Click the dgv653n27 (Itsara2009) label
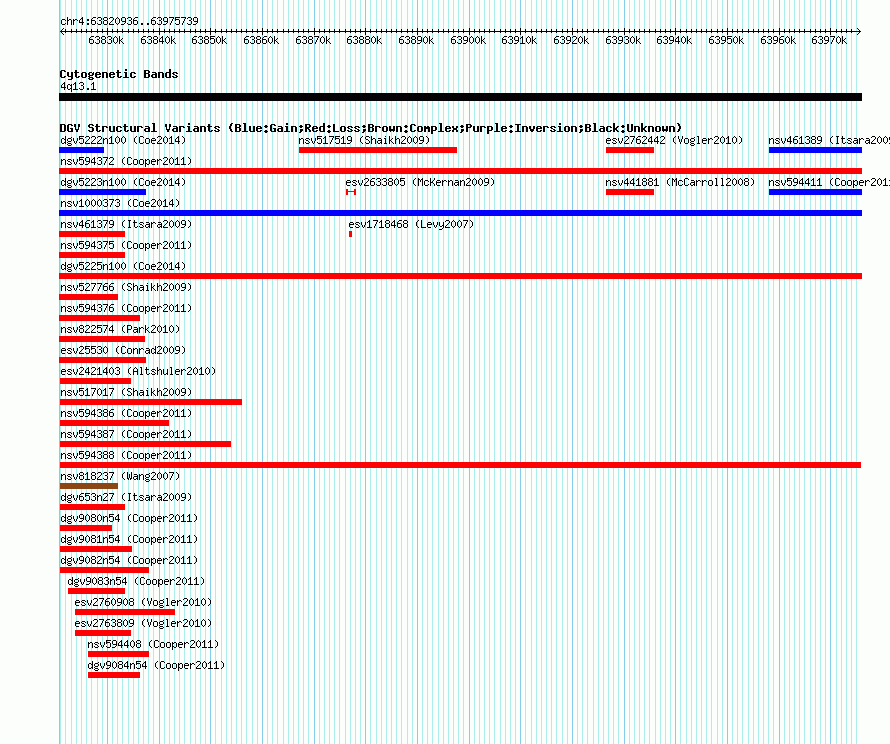Screen dimensions: 890x744 click(x=126, y=497)
